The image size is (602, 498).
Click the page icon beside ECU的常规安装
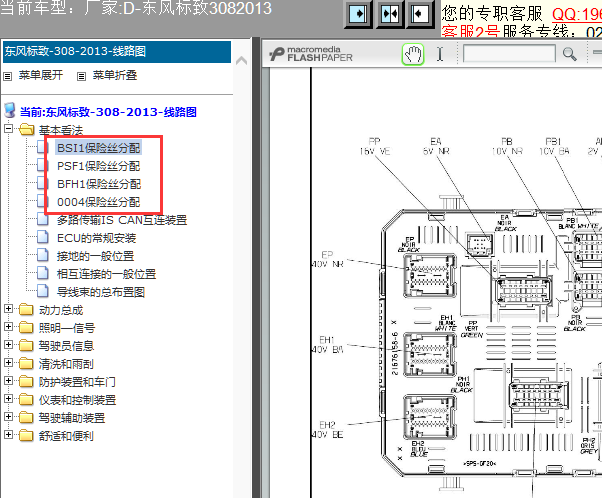(43, 237)
